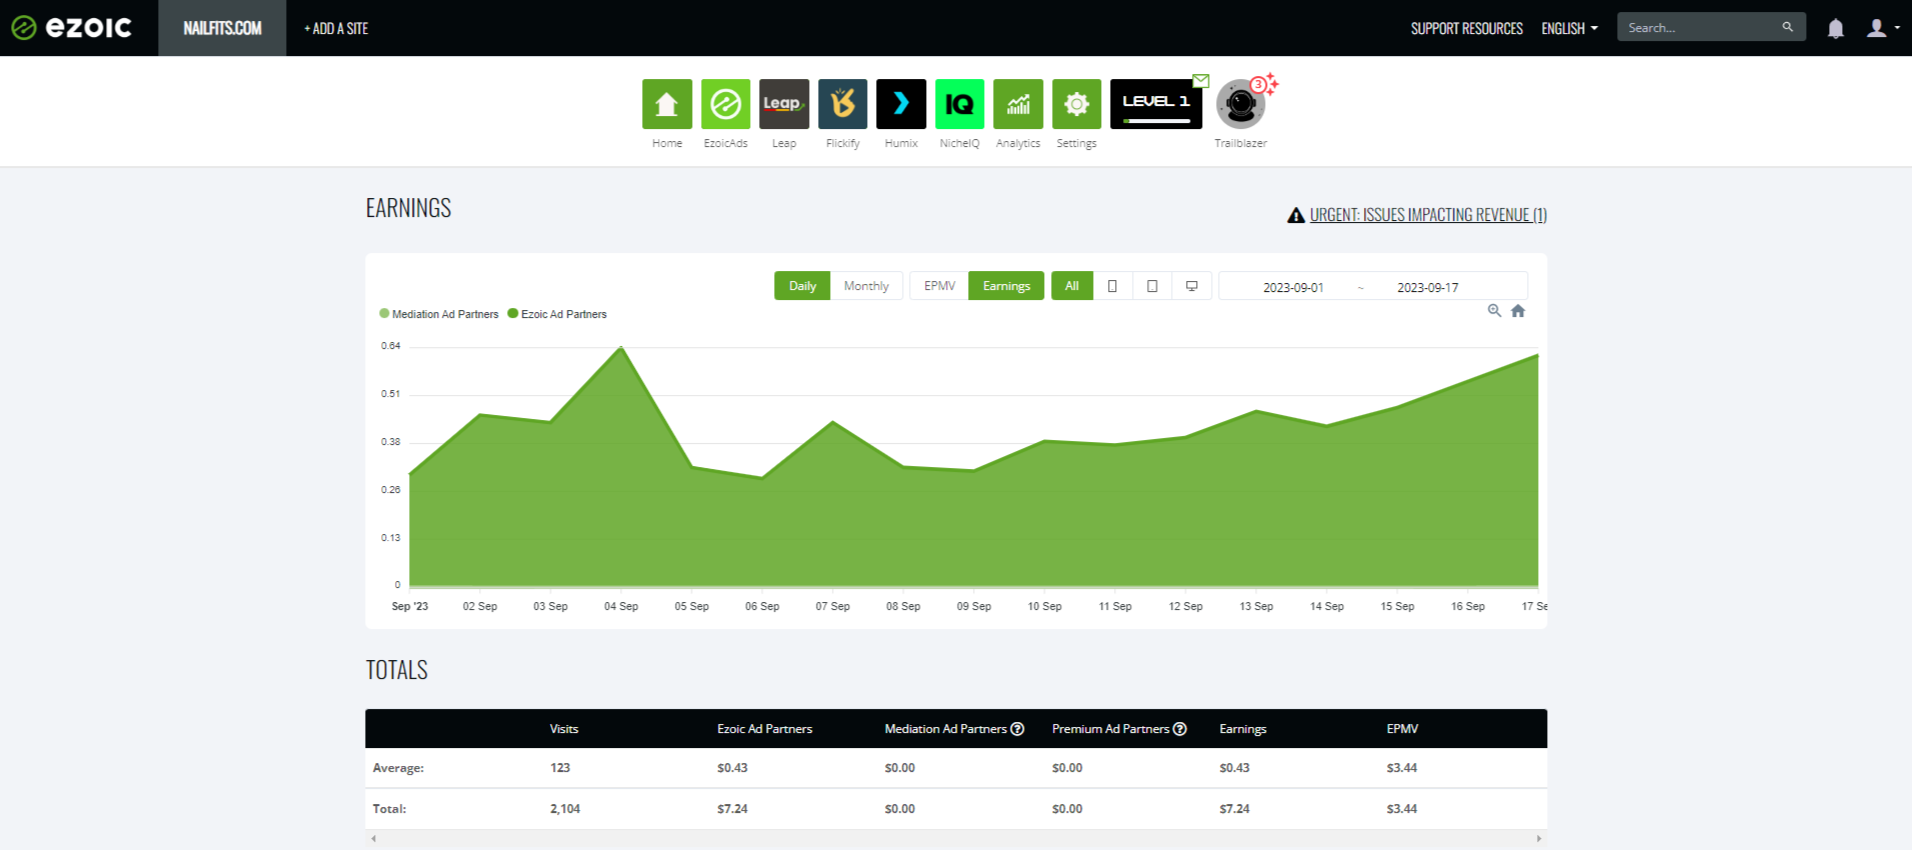Click the urgent warning triangle icon
This screenshot has width=1912, height=850.
[x=1296, y=215]
